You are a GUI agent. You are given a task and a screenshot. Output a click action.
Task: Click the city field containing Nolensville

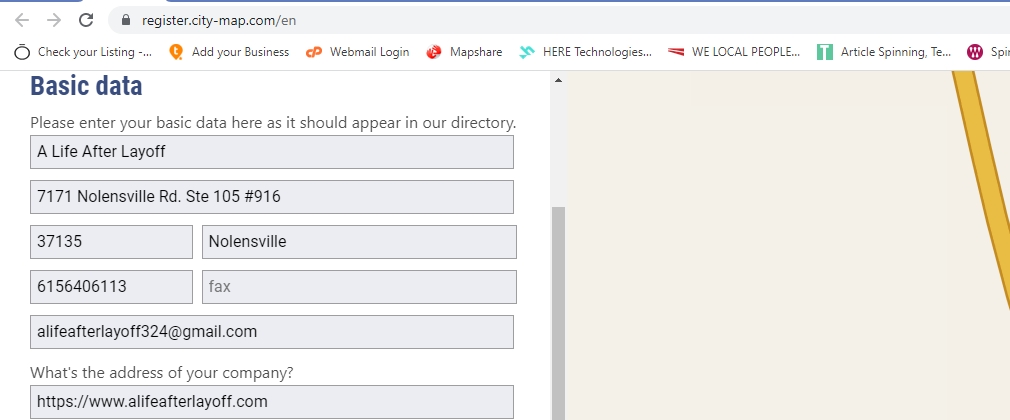click(359, 242)
